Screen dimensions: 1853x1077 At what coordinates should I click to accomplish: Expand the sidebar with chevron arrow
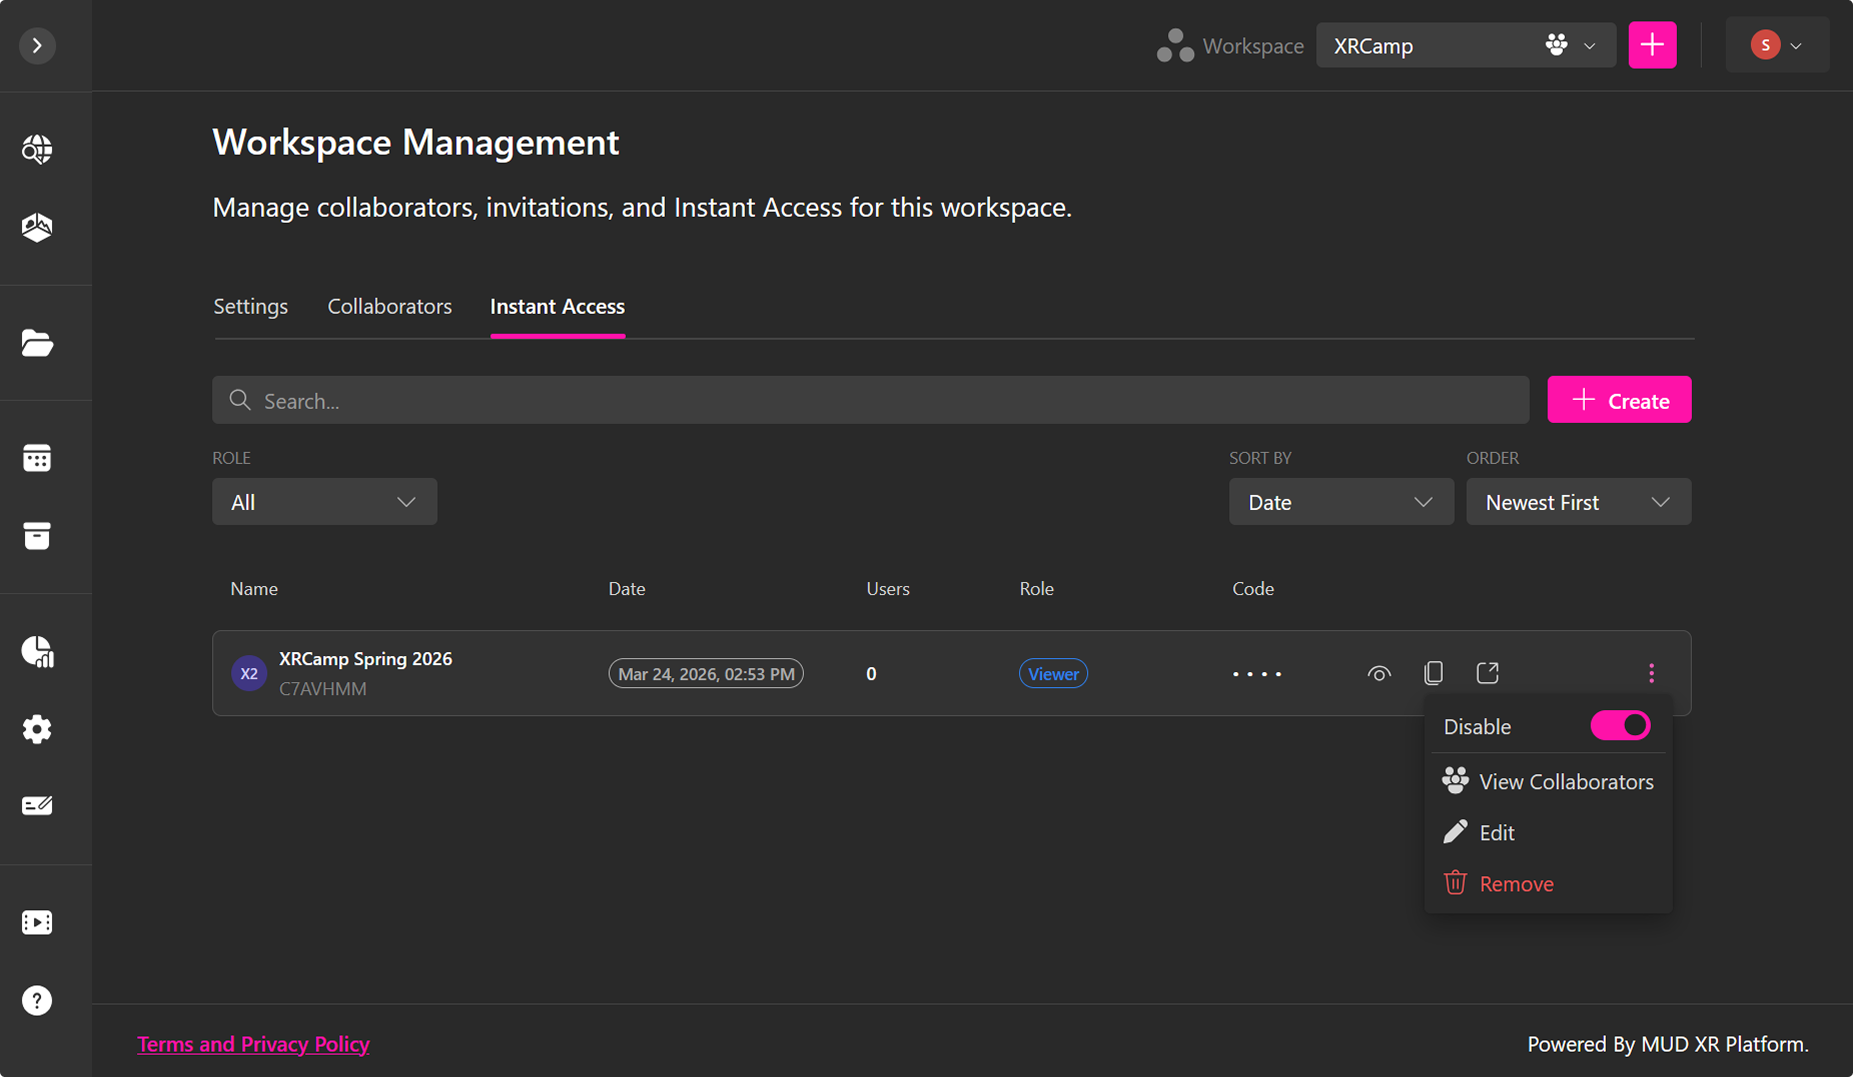tap(37, 45)
